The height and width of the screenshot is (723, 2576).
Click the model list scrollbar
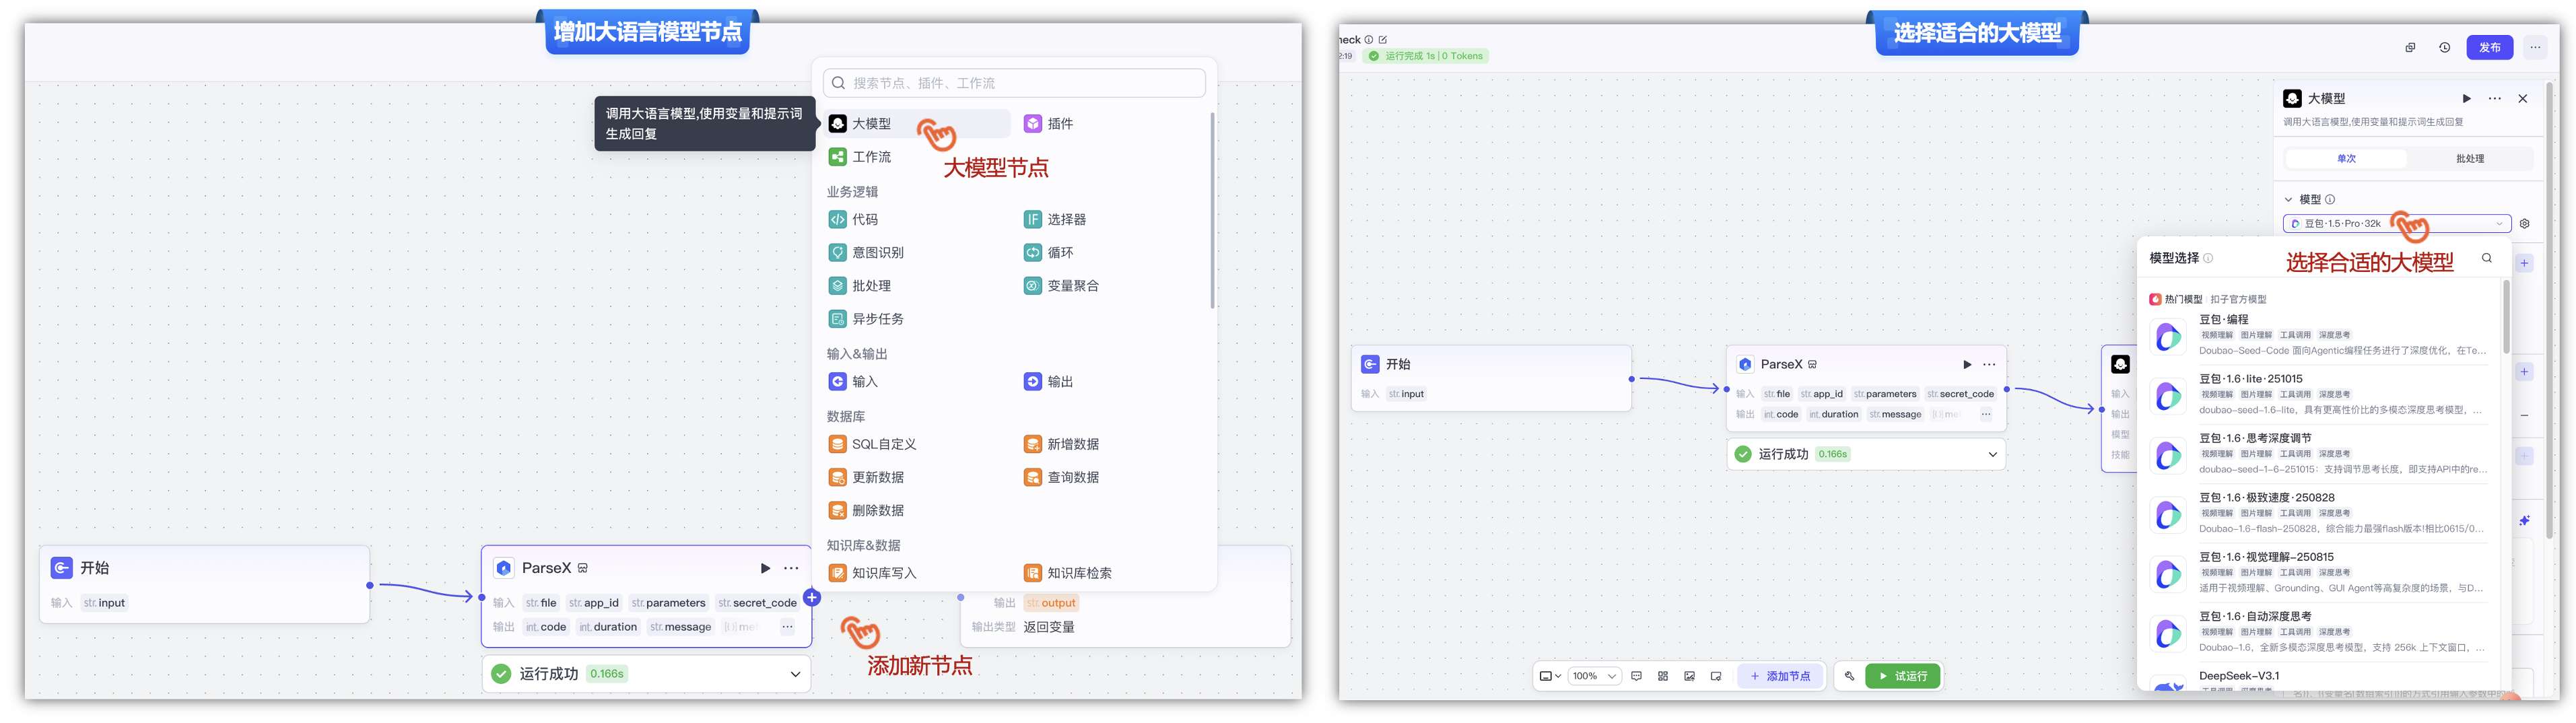tap(2507, 318)
